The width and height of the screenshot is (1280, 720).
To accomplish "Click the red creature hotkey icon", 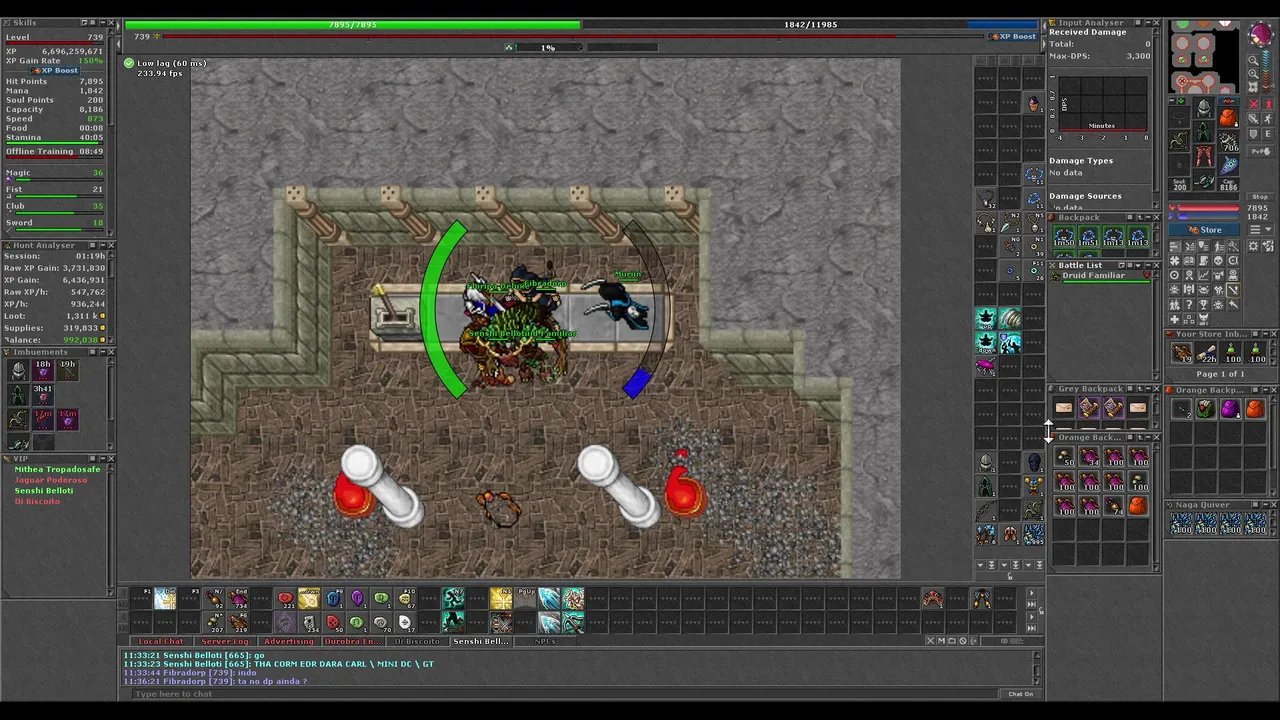I will [932, 598].
